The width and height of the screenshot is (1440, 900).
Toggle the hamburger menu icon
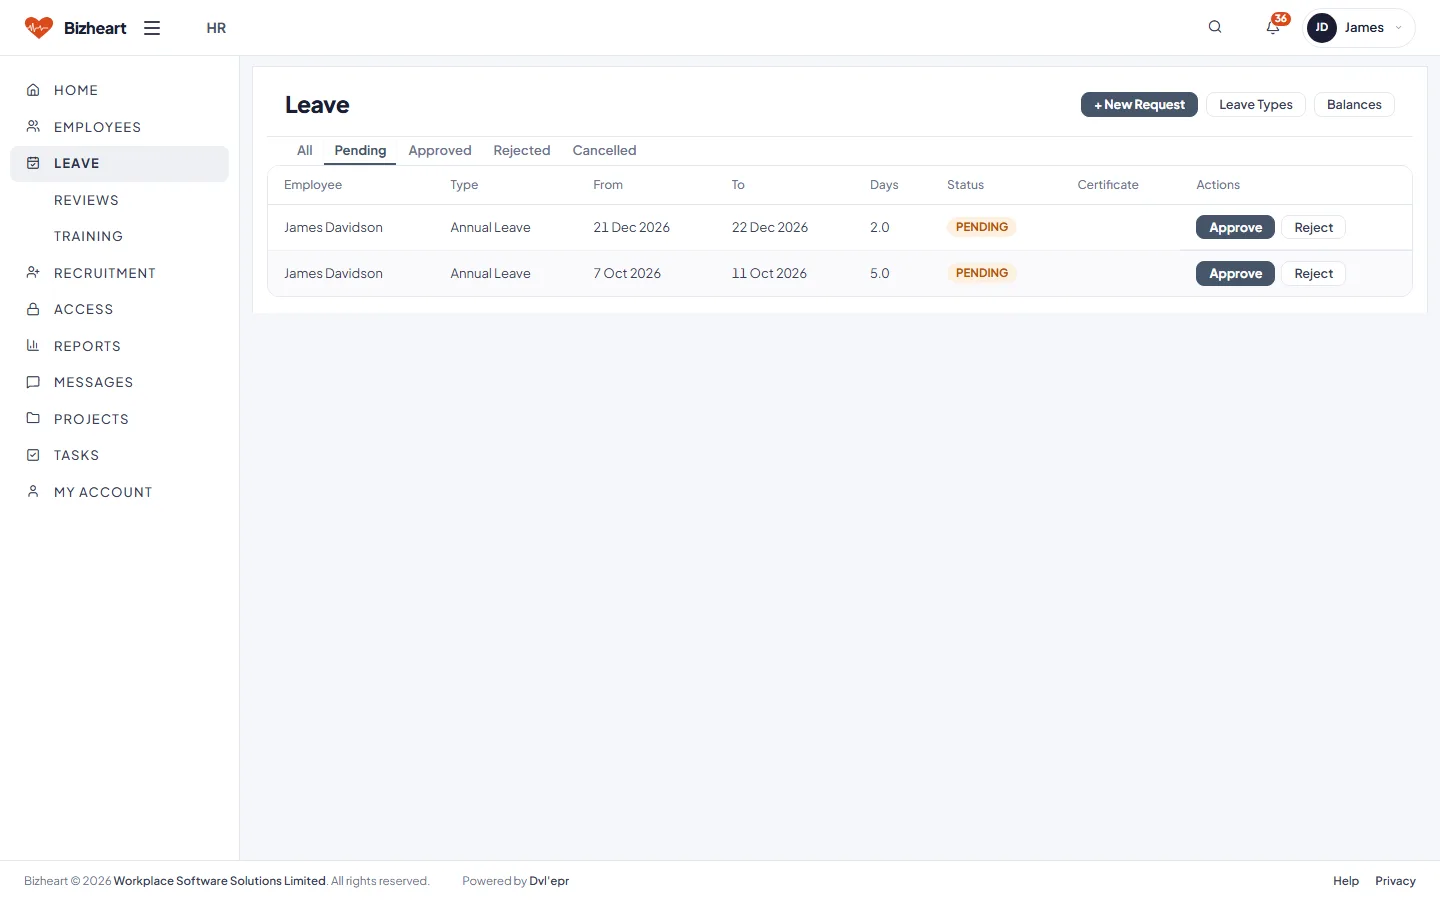click(152, 28)
